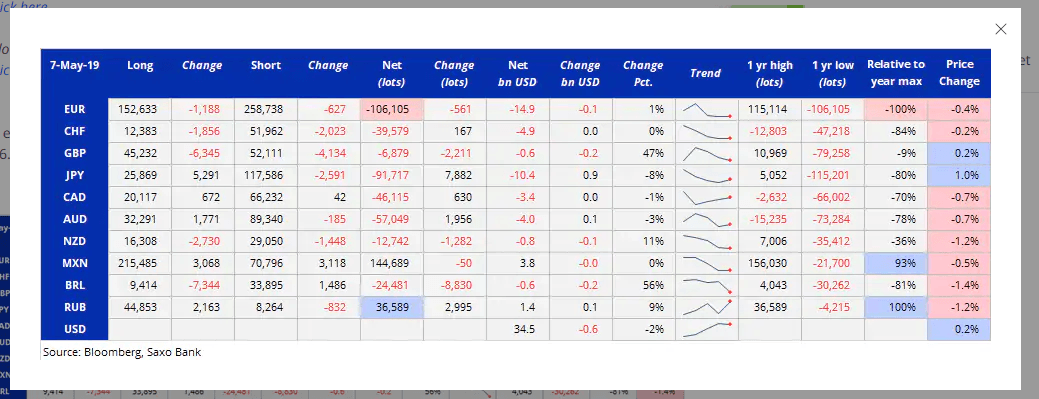Viewport: 1039px width, 399px height.
Task: Click the NZD row label
Action: coord(74,241)
